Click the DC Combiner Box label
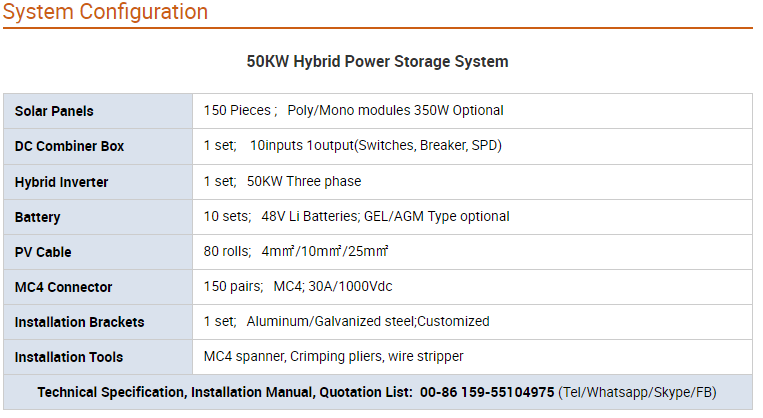Screen dimensions: 763x418 pos(69,146)
